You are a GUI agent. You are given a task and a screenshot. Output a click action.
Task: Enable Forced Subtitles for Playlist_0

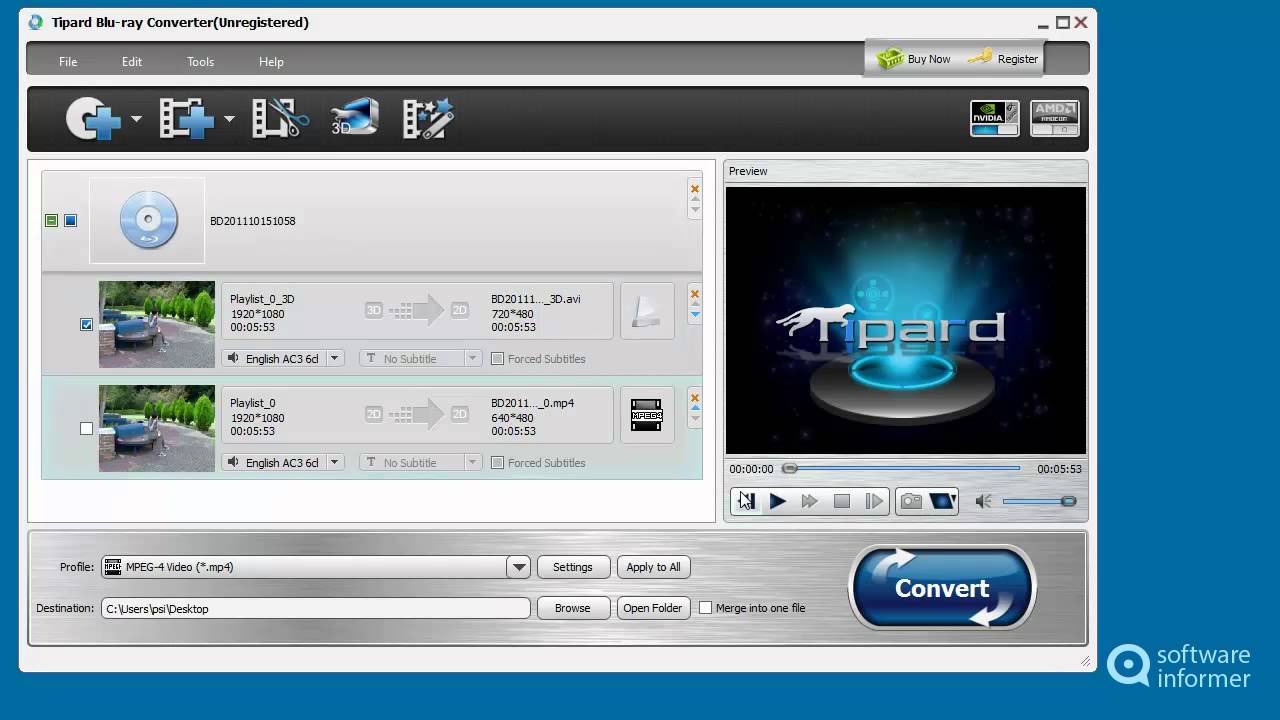pos(497,462)
